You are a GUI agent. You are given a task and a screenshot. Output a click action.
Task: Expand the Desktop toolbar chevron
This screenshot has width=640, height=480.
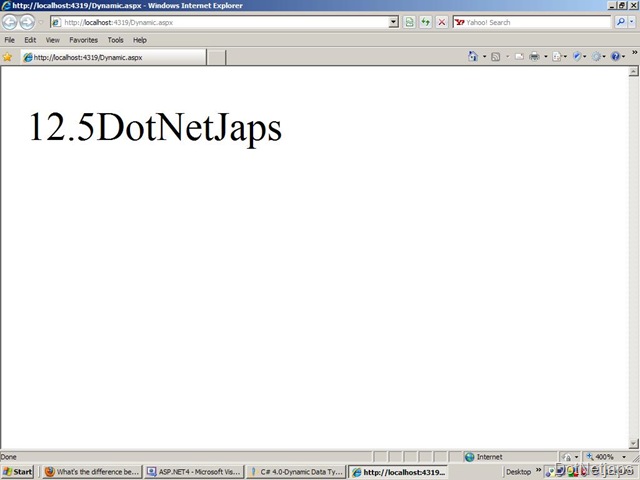coord(538,470)
